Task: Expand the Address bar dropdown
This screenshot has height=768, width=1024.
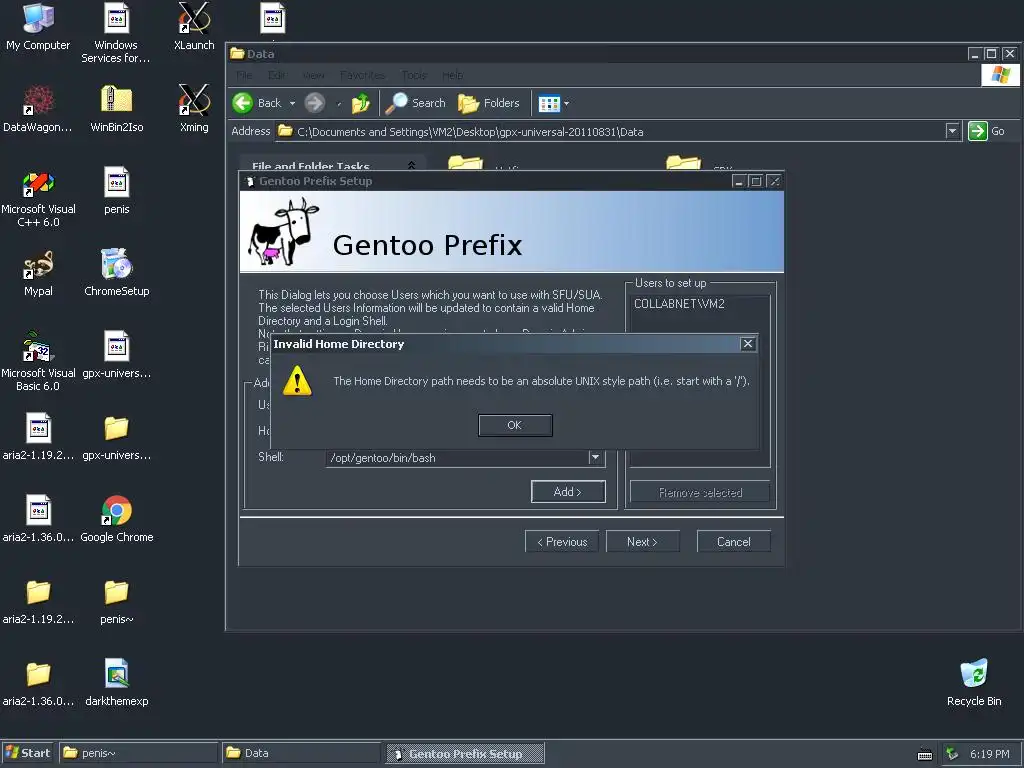Action: click(x=952, y=131)
